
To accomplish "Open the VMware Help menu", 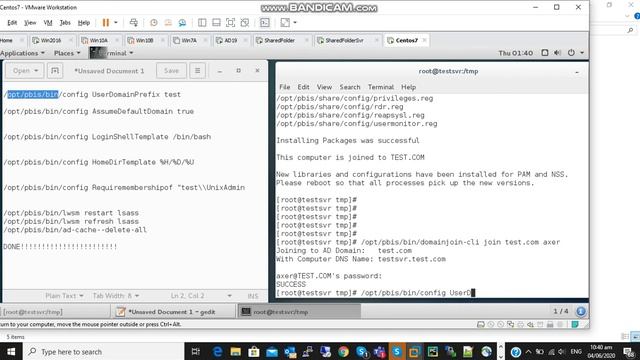I will click(84, 23).
